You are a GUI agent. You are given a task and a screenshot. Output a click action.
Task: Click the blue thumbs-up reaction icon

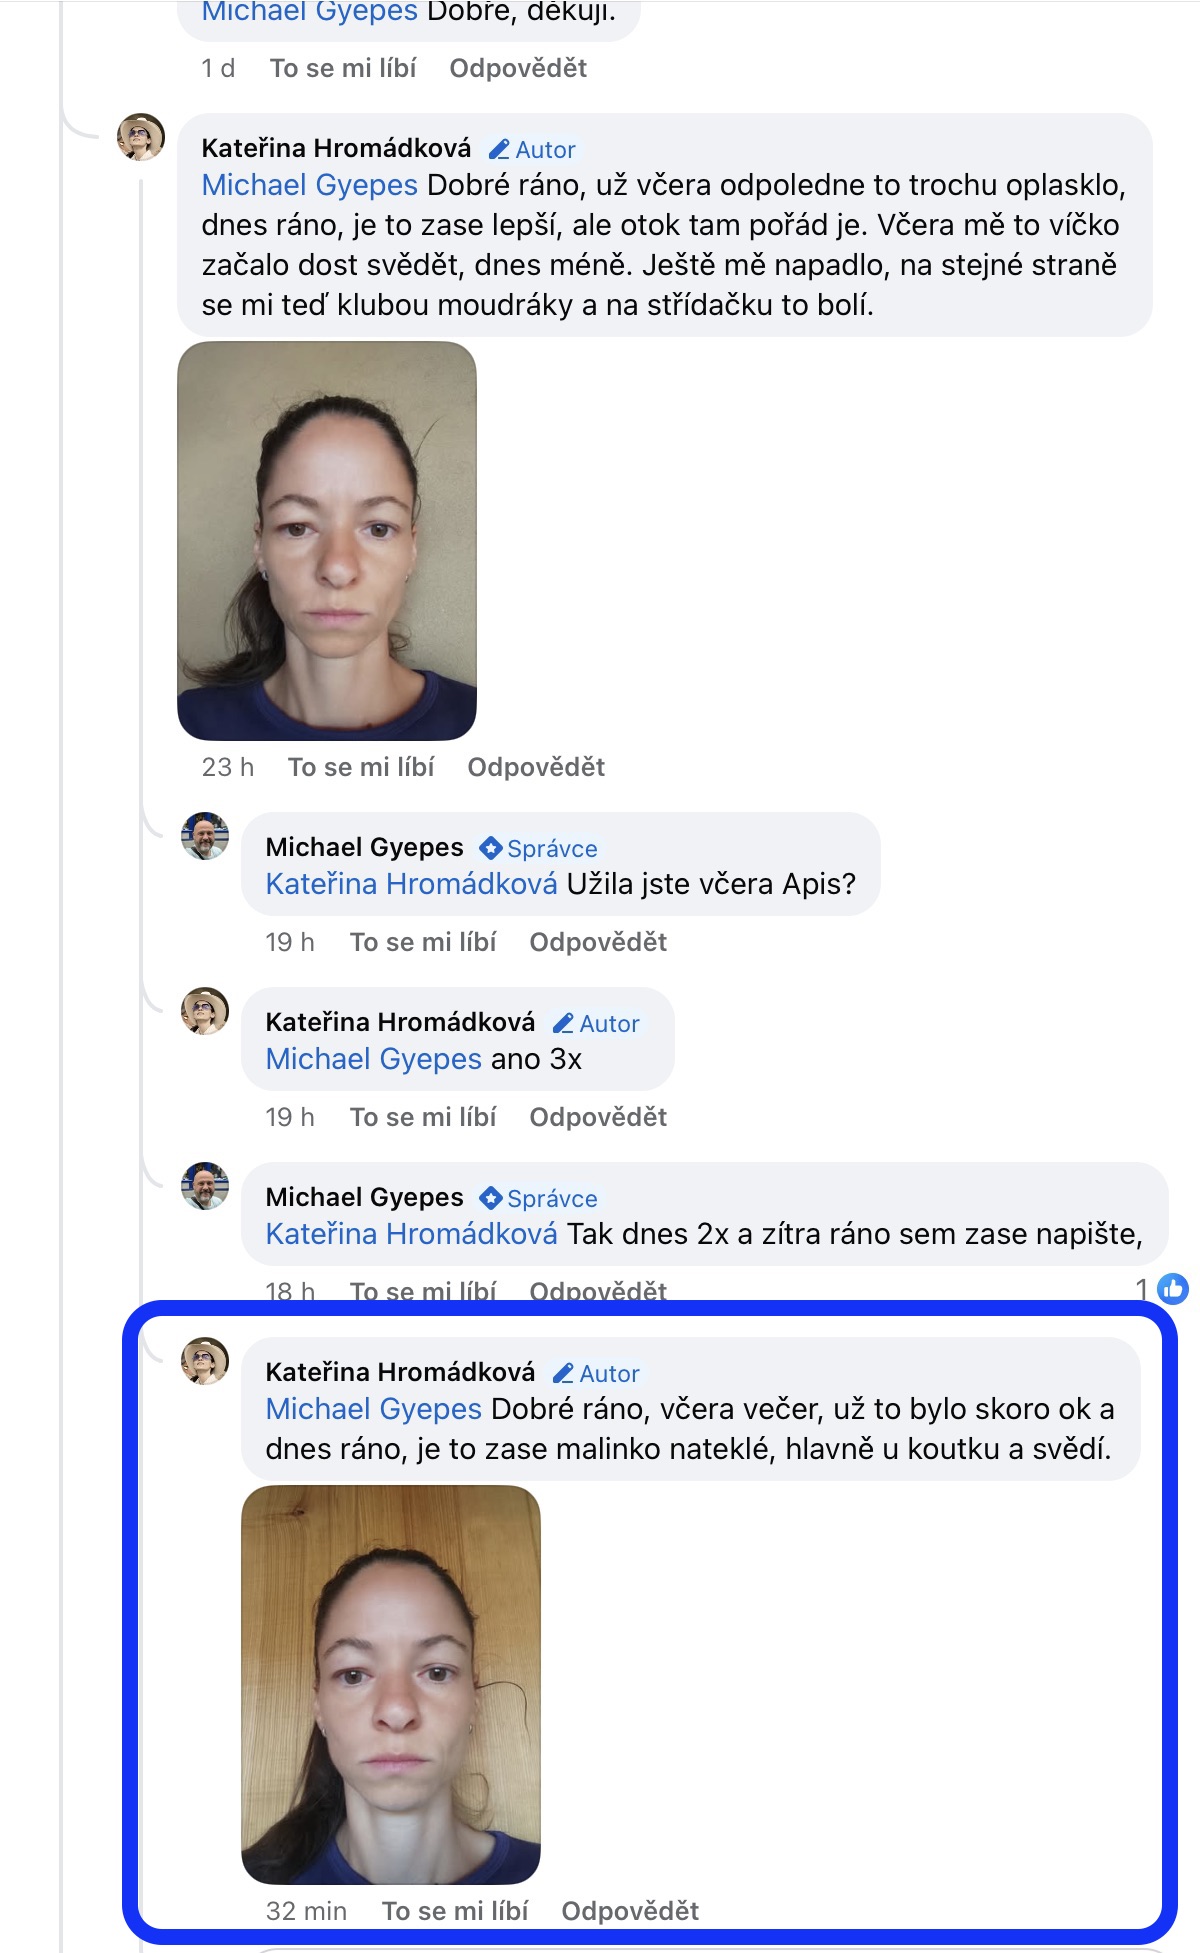click(x=1173, y=1289)
